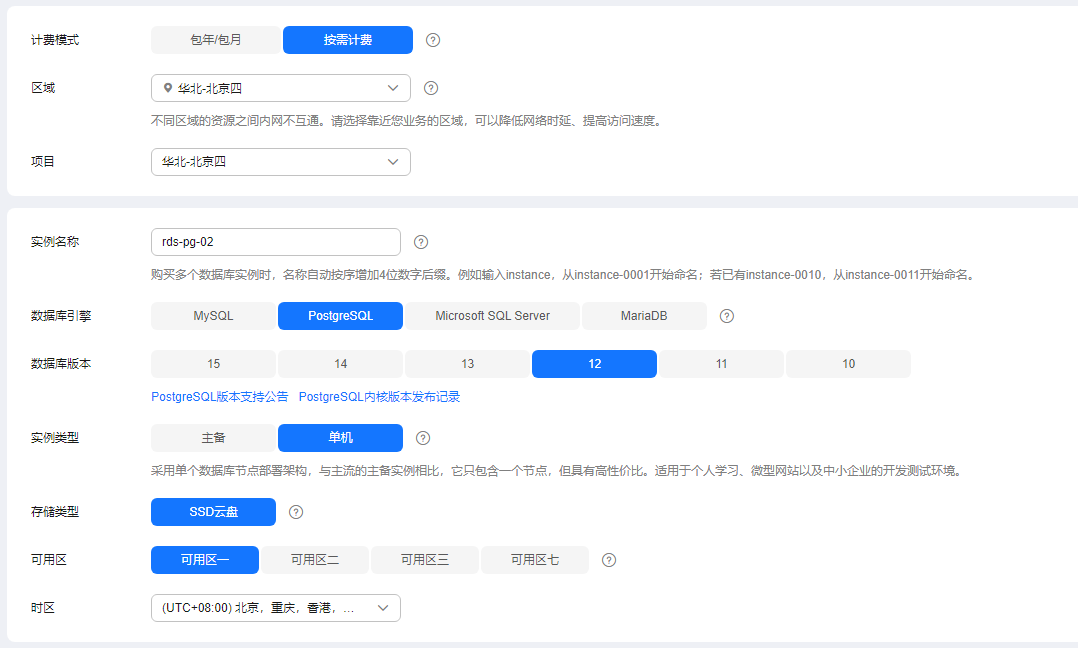Choose 可用区三 availability zone
The height and width of the screenshot is (648, 1078).
[x=425, y=560]
